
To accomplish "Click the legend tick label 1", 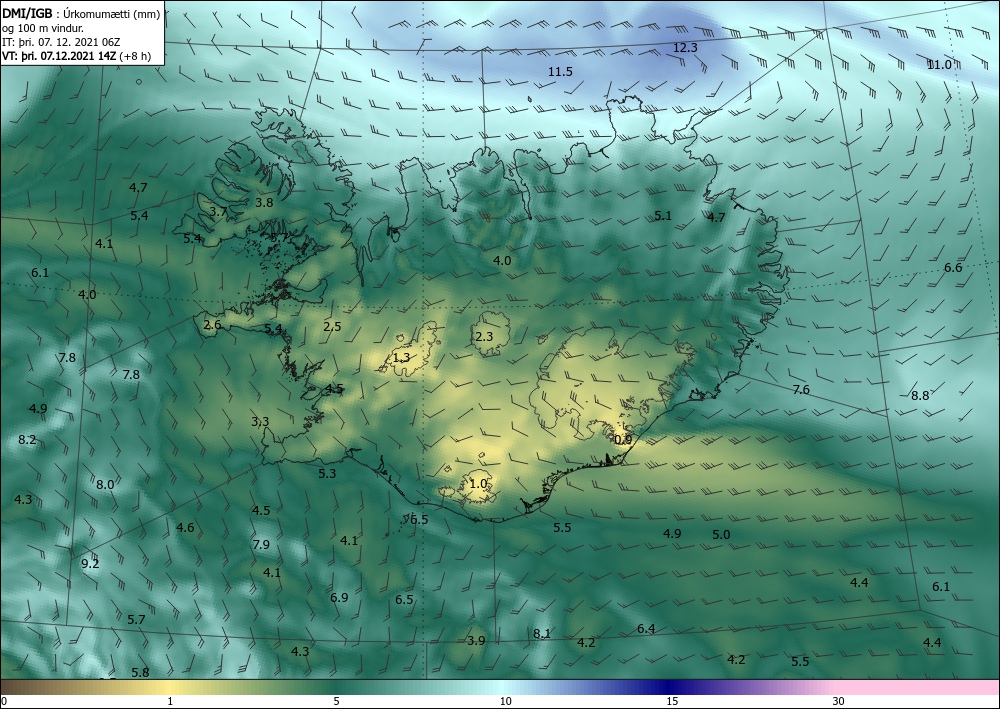I will pos(170,702).
